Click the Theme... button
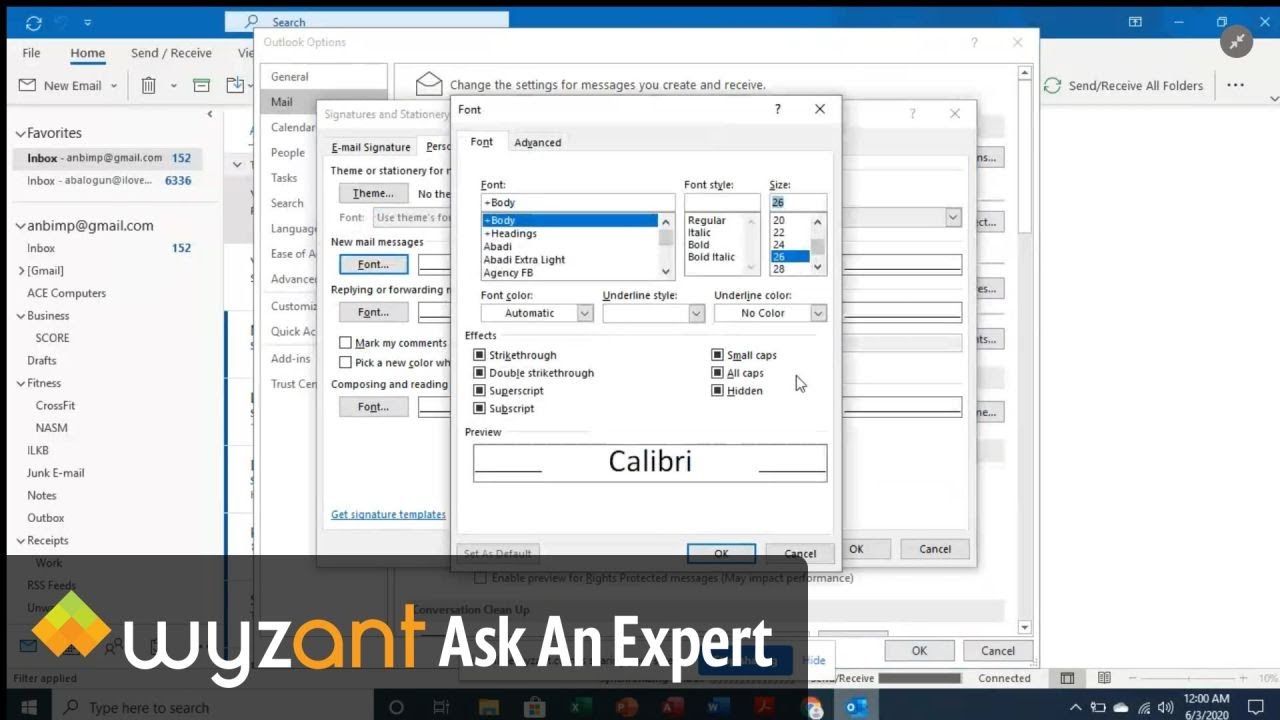This screenshot has width=1280, height=720. (x=373, y=194)
